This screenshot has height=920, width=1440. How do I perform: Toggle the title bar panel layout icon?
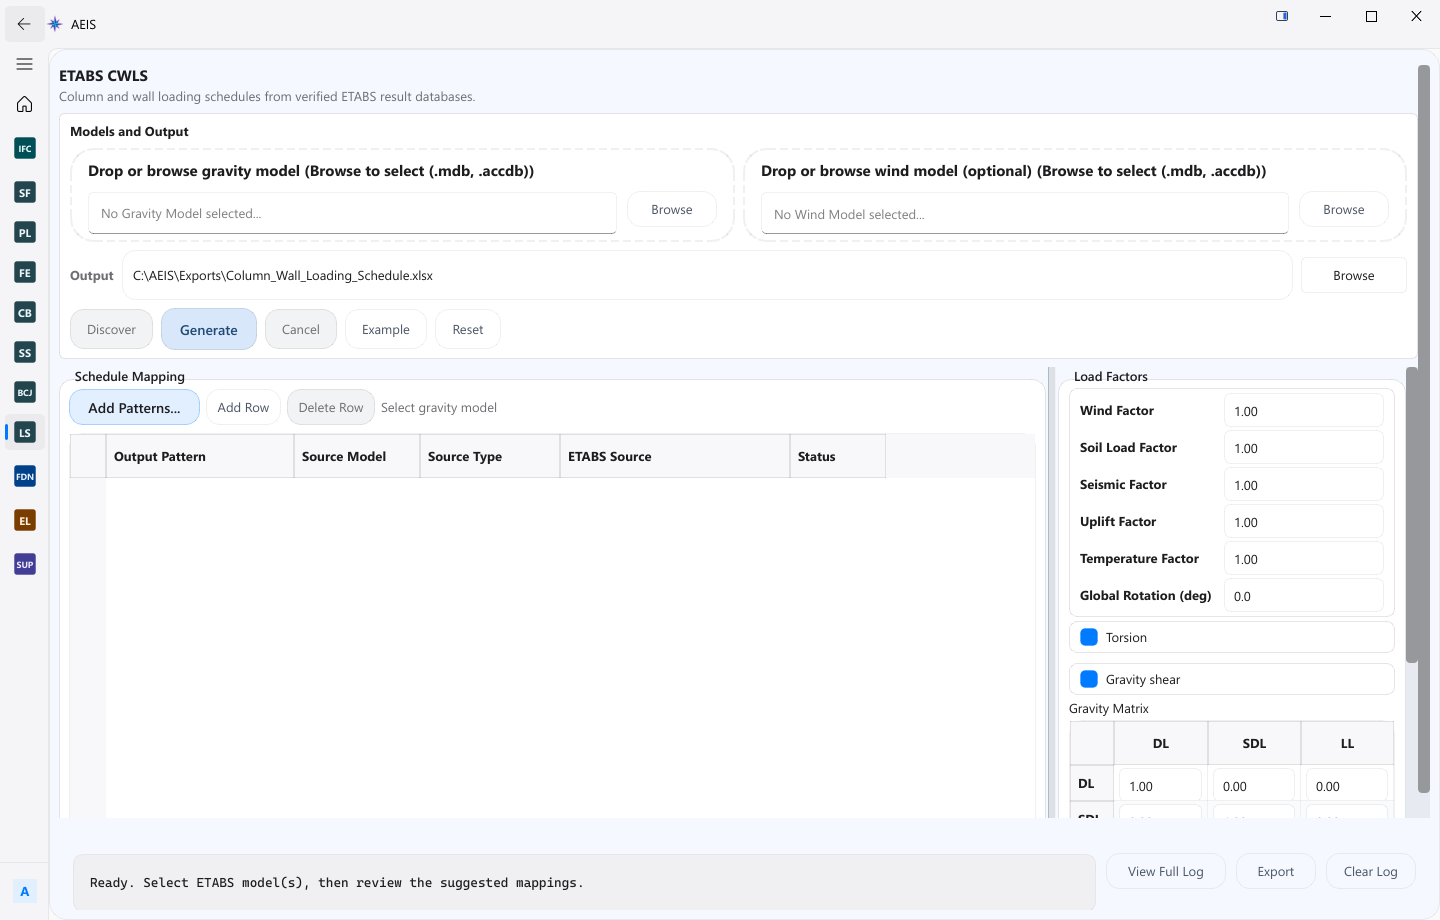[1282, 16]
